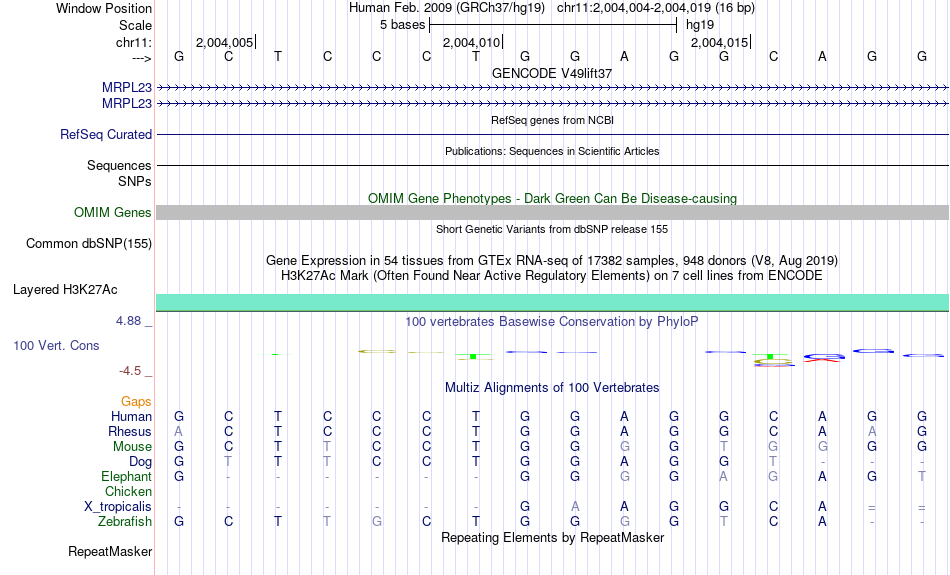This screenshot has height=575, width=950.
Task: Click Multiz Alignments of 100 Vertebrates title
Action: (x=552, y=388)
